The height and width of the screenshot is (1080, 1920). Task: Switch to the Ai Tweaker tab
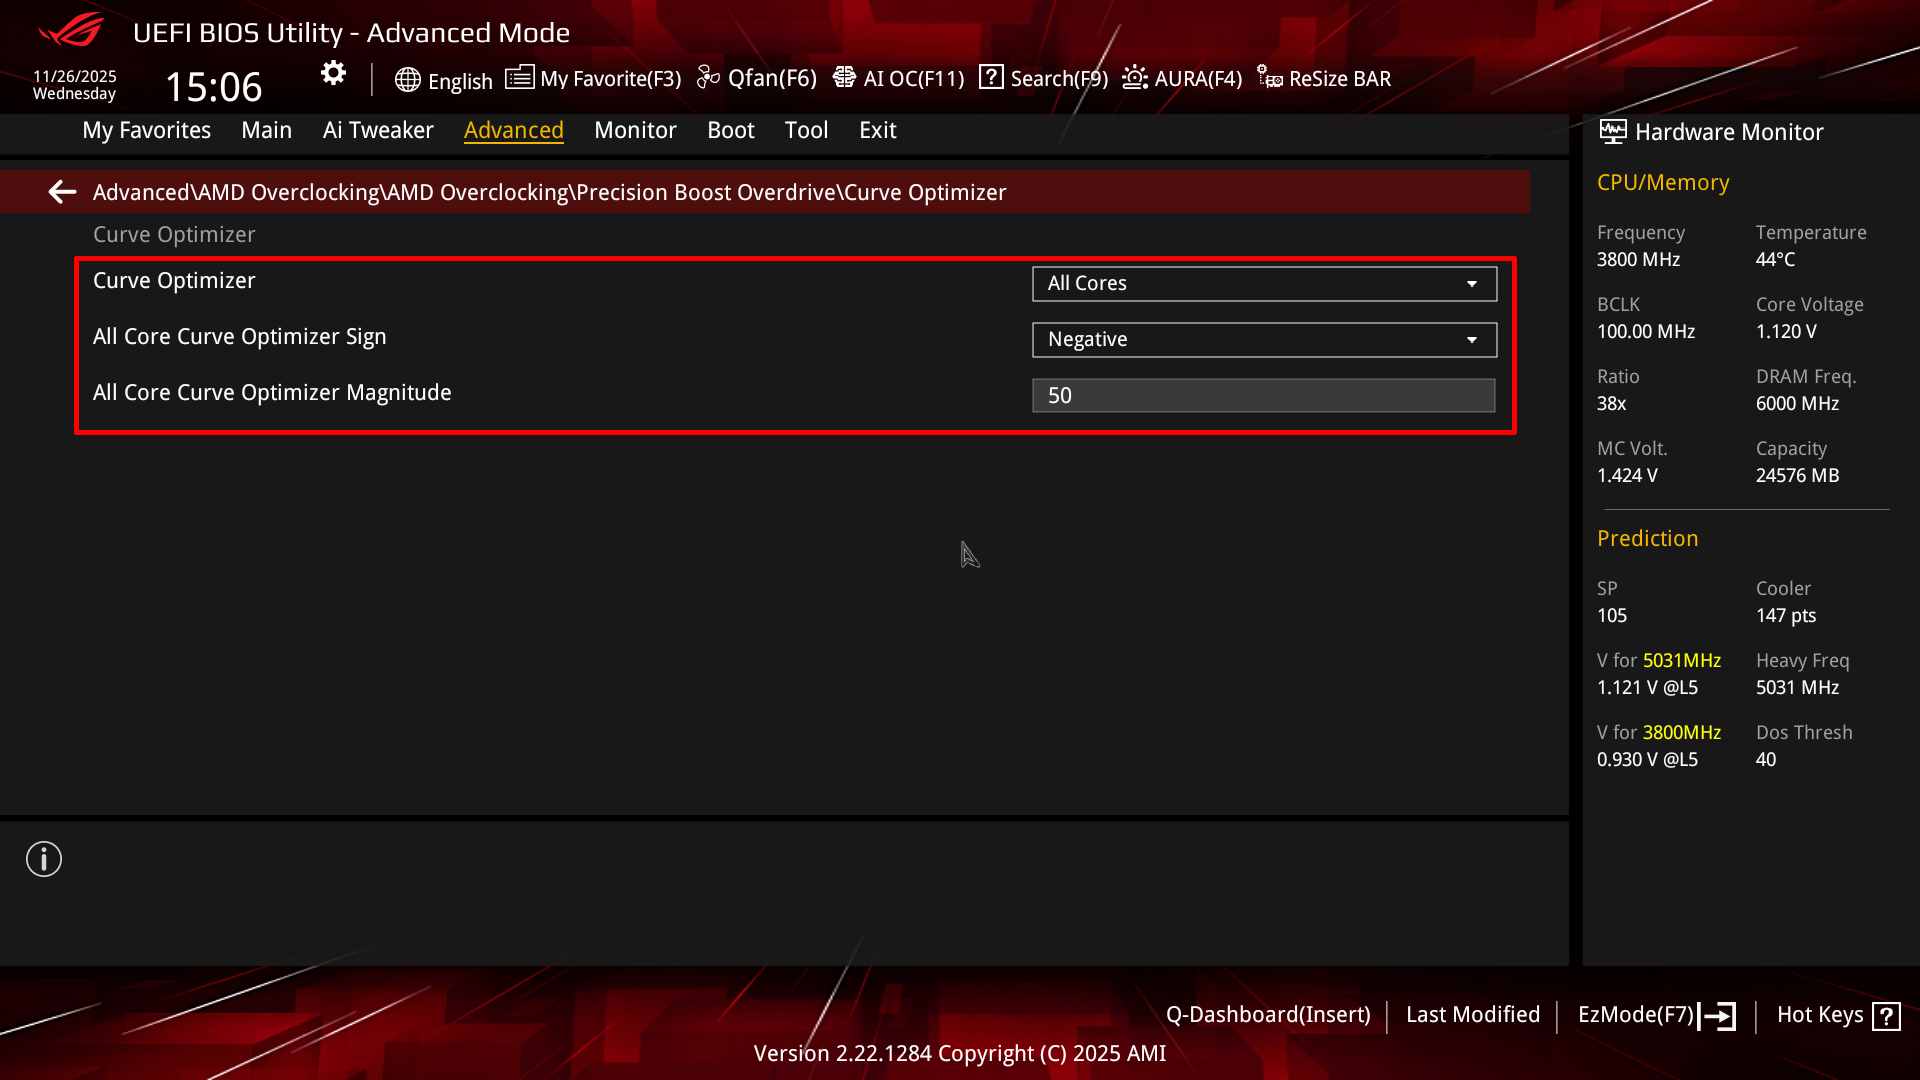(378, 130)
